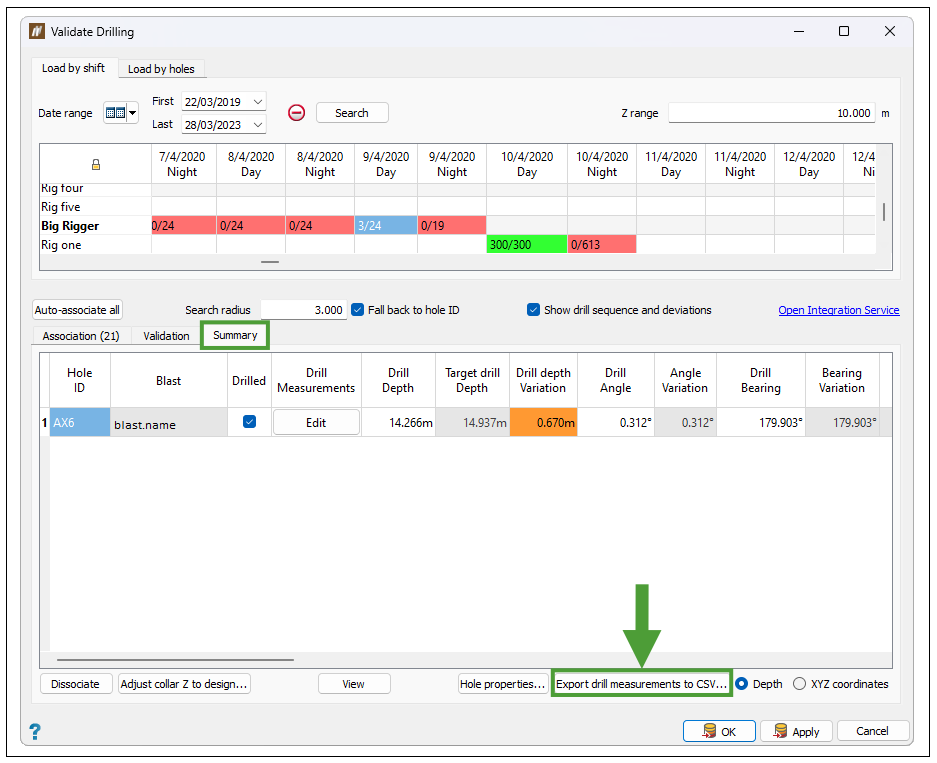
Task: Click the View button
Action: pyautogui.click(x=354, y=684)
